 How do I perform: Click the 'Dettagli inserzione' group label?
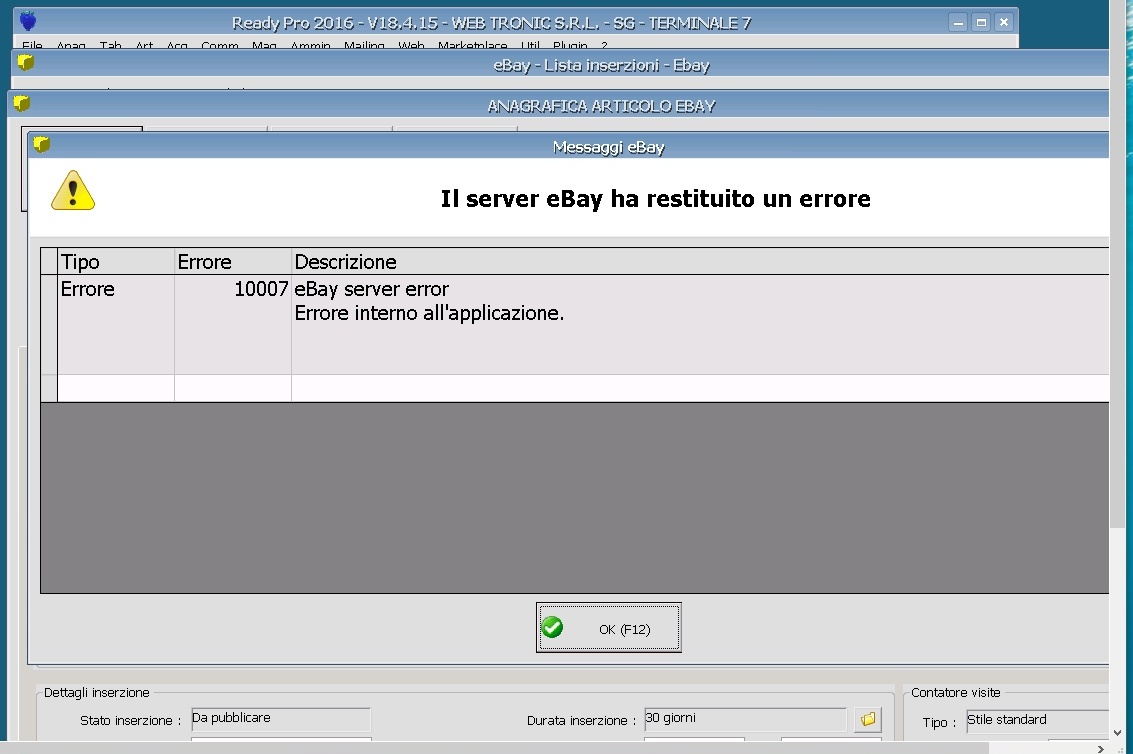(x=96, y=693)
